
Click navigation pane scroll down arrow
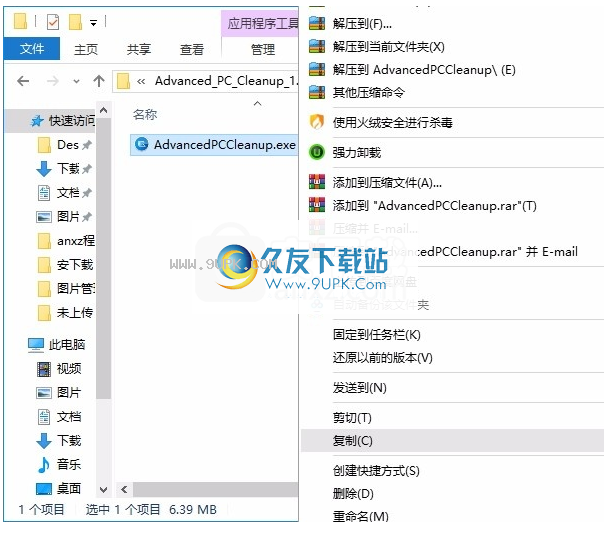tap(103, 490)
